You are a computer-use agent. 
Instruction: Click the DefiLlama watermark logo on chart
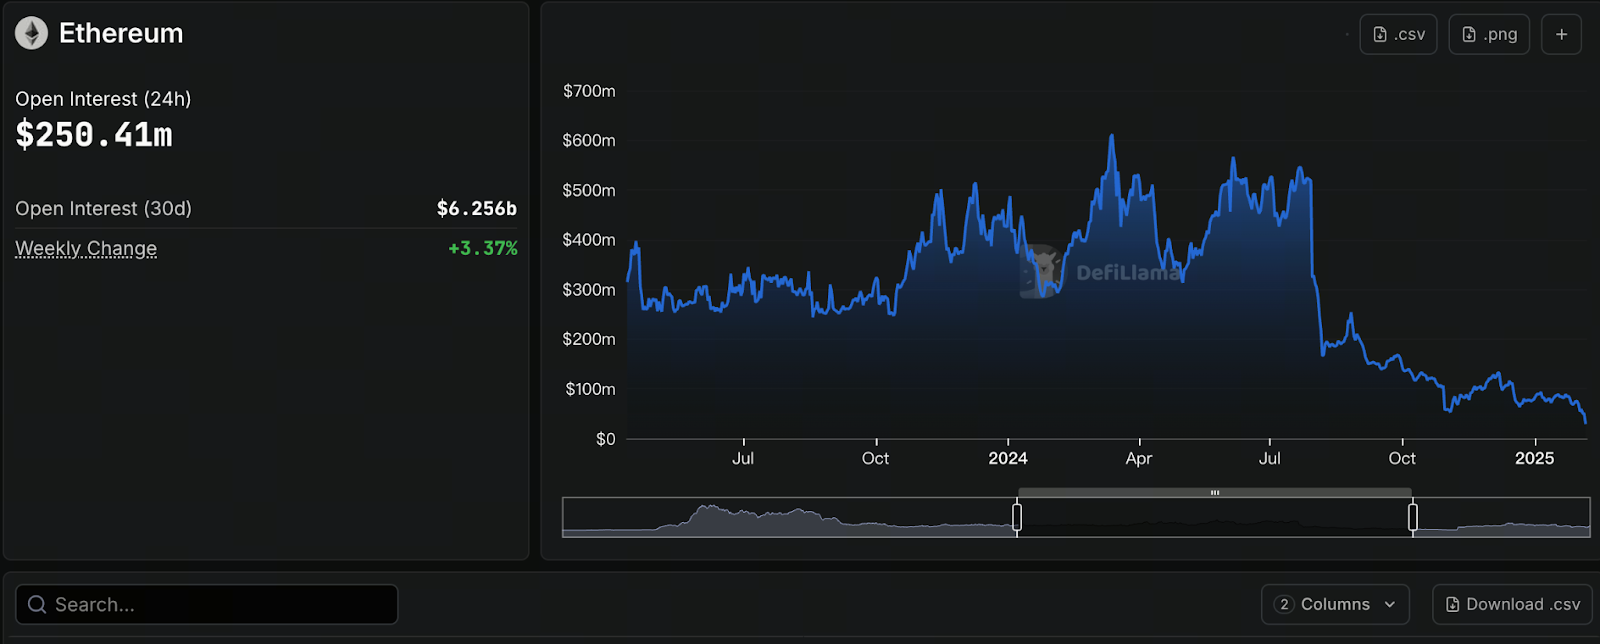[x=1042, y=270]
